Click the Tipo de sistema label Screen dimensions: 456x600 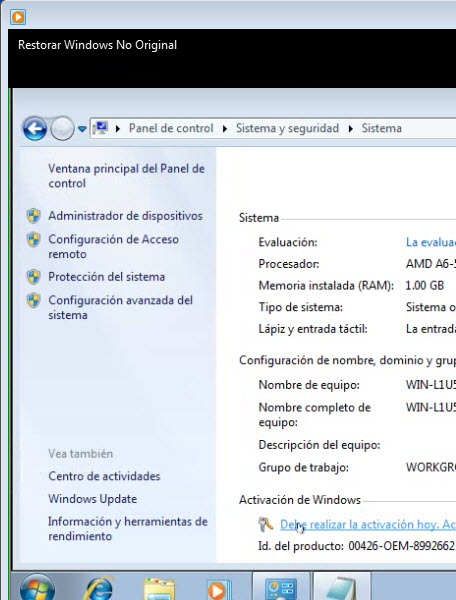301,307
